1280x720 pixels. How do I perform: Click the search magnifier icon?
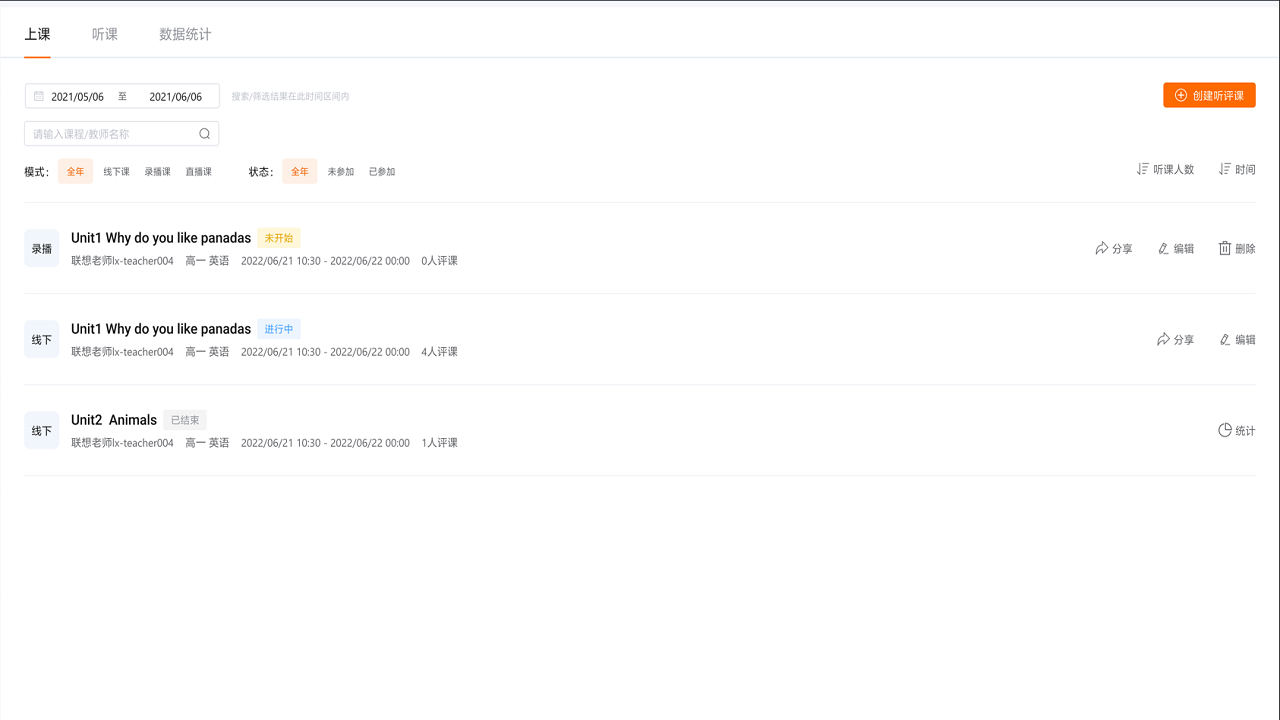point(204,134)
